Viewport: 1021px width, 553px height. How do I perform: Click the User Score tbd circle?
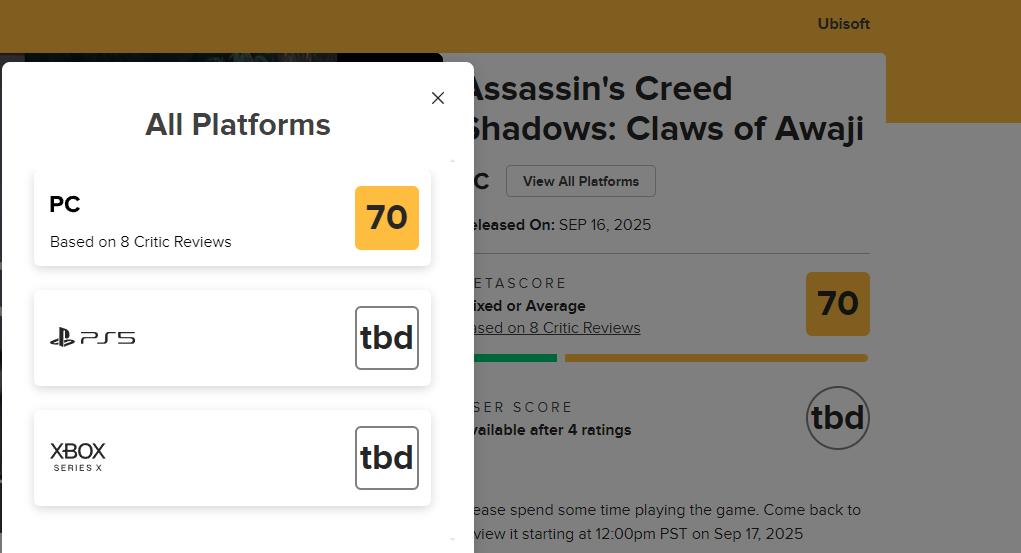[837, 418]
